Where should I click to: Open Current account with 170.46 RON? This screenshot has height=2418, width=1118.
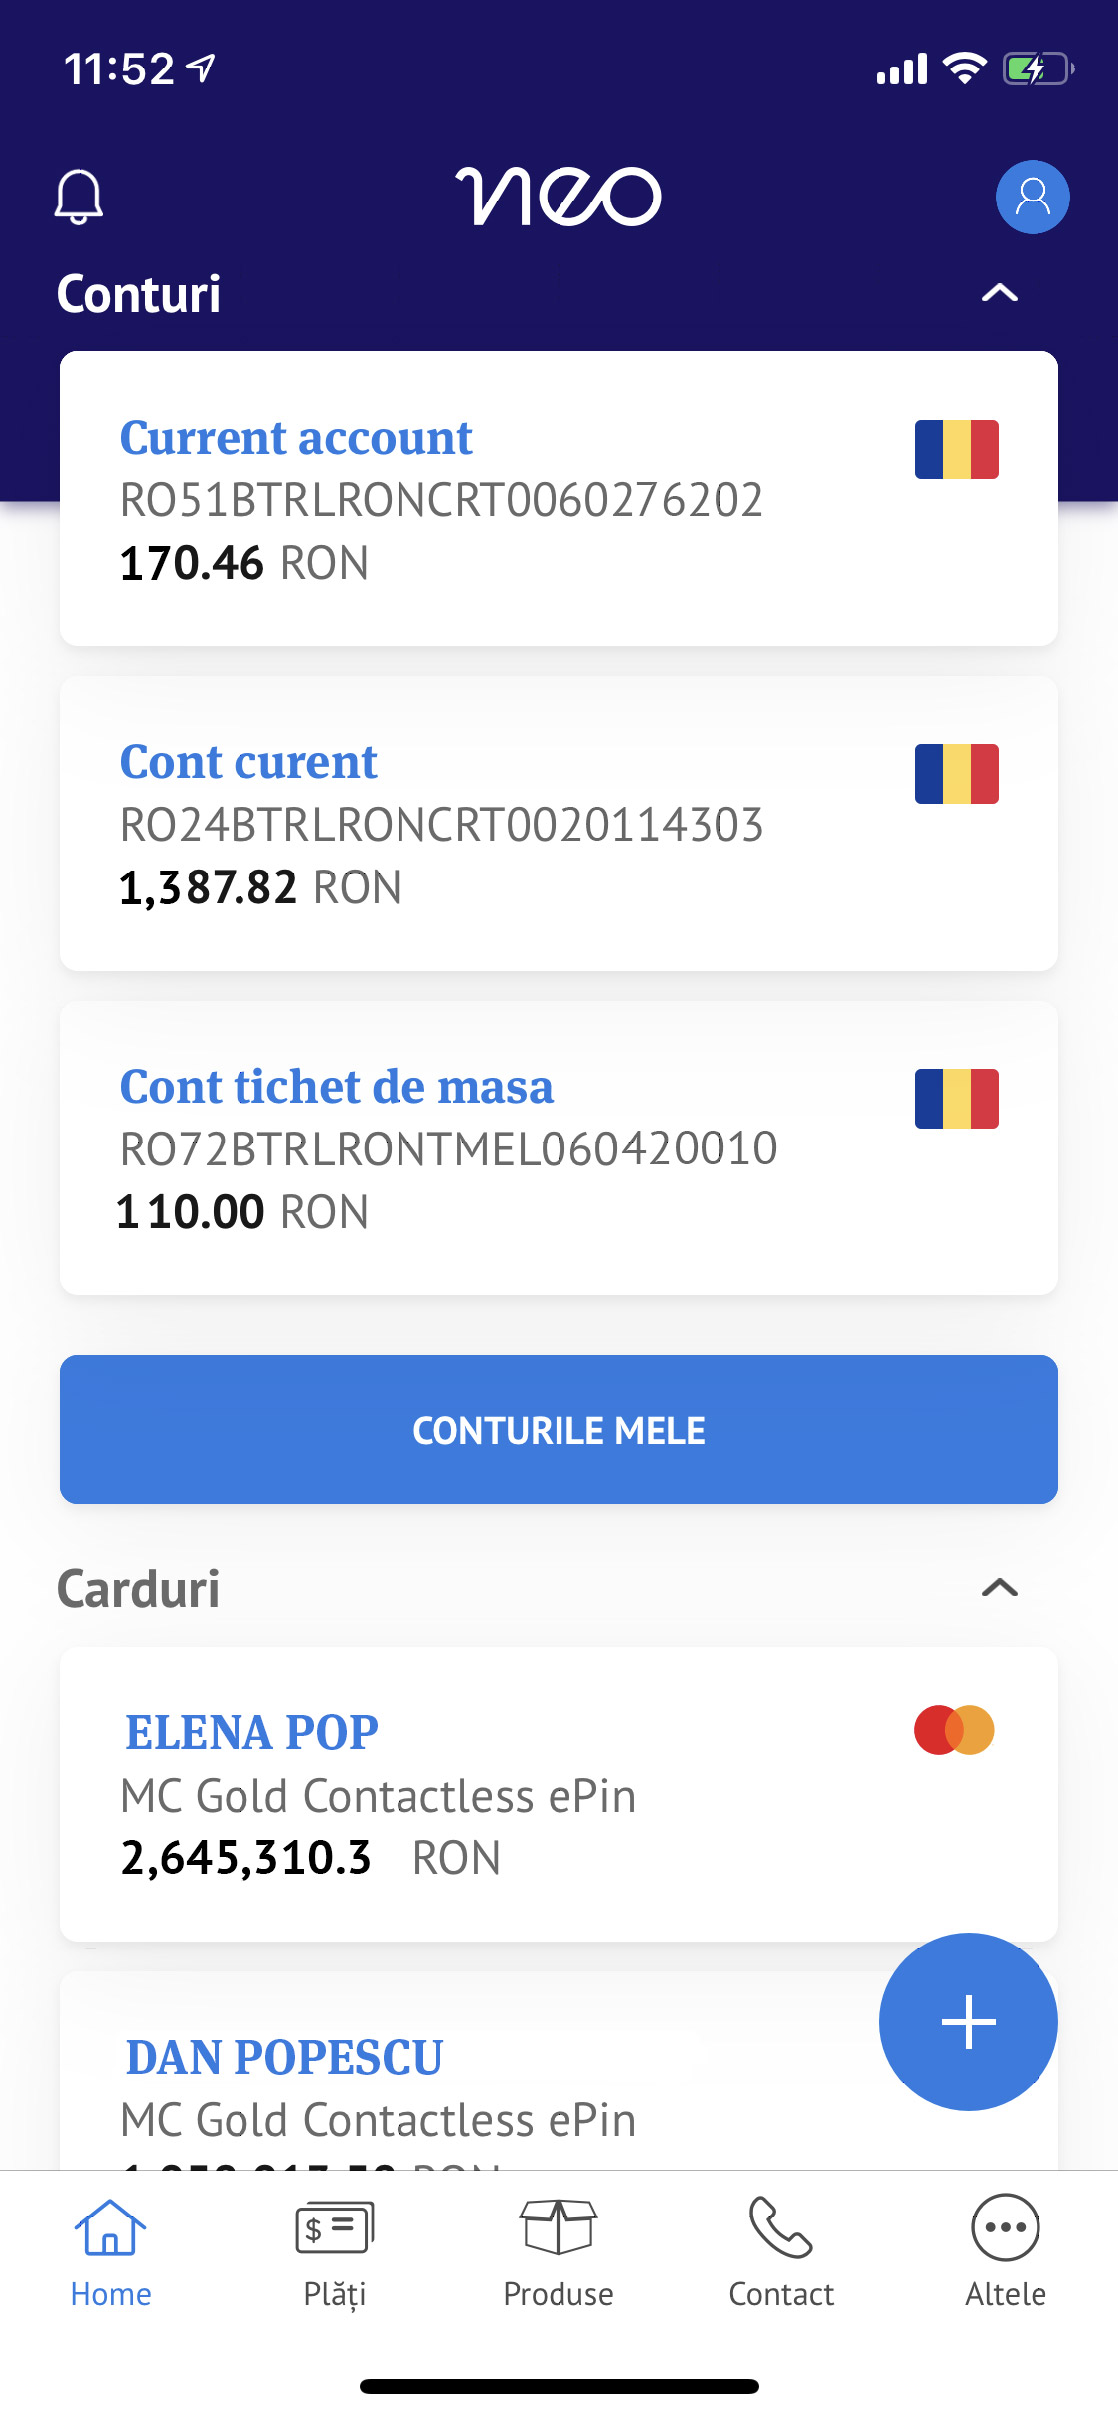click(559, 499)
